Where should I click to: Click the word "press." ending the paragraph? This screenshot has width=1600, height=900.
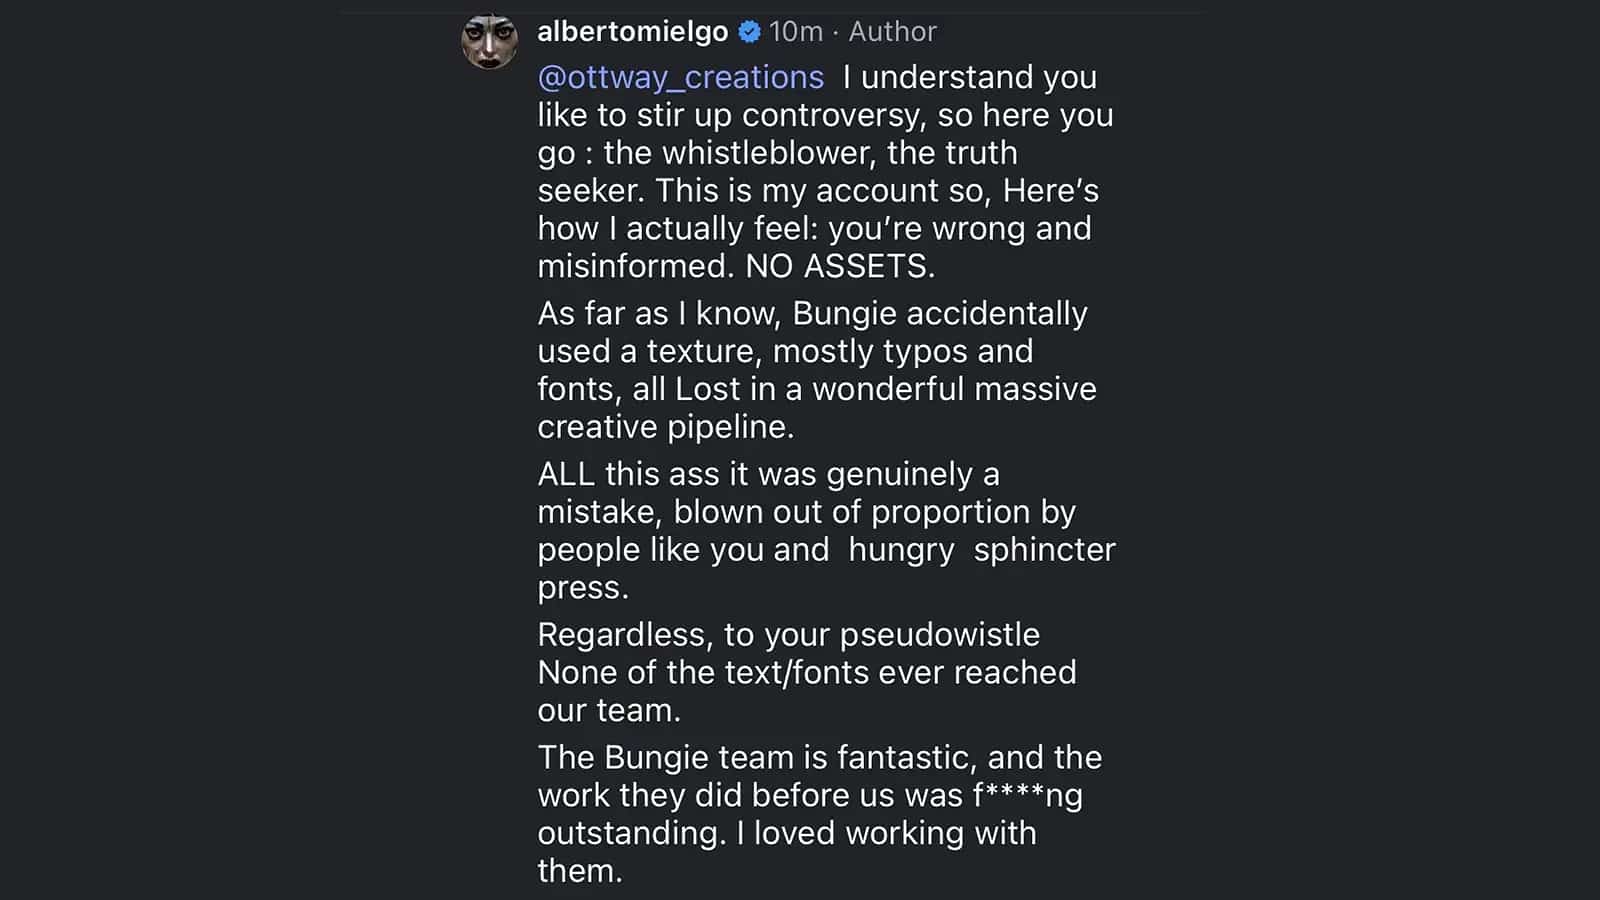583,588
